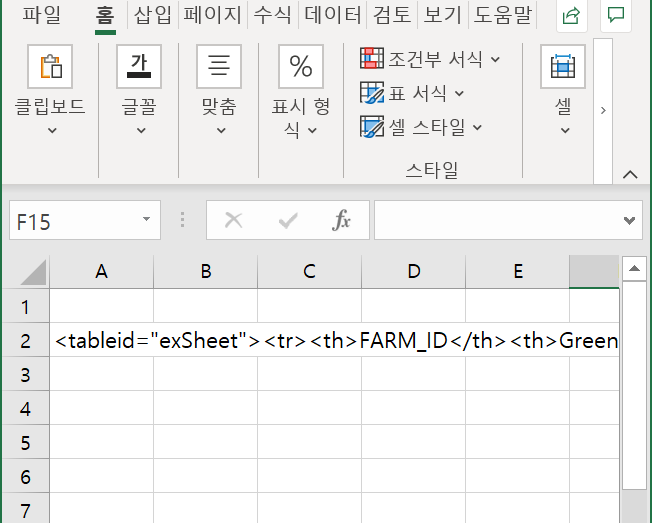
Task: Expand the 맞춤 group dropdown
Action: pos(221,131)
